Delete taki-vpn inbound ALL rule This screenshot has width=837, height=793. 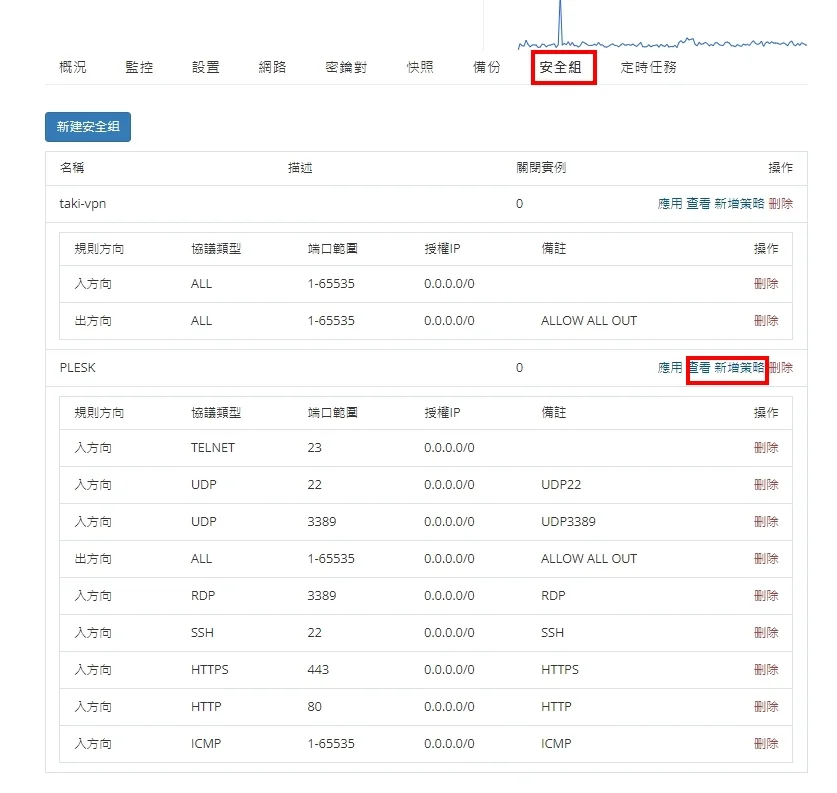(766, 283)
